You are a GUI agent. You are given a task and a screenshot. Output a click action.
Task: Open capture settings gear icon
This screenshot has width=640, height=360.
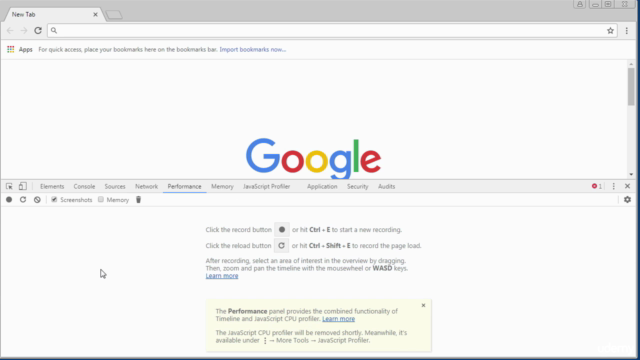point(627,200)
